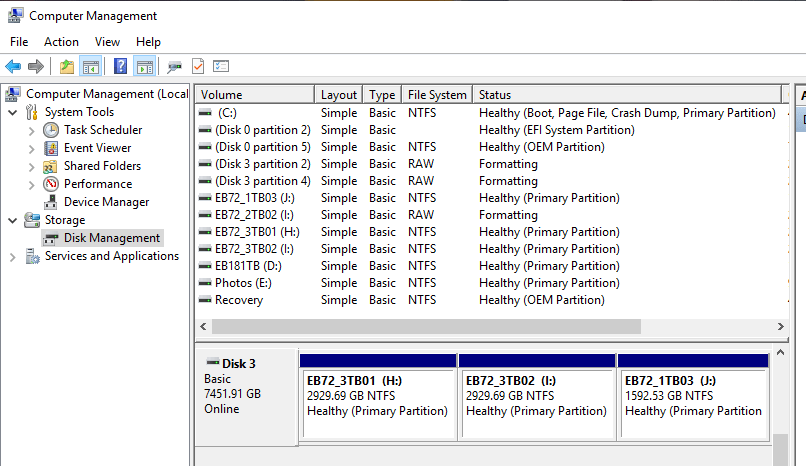Expand Services and Applications node

coord(13,256)
